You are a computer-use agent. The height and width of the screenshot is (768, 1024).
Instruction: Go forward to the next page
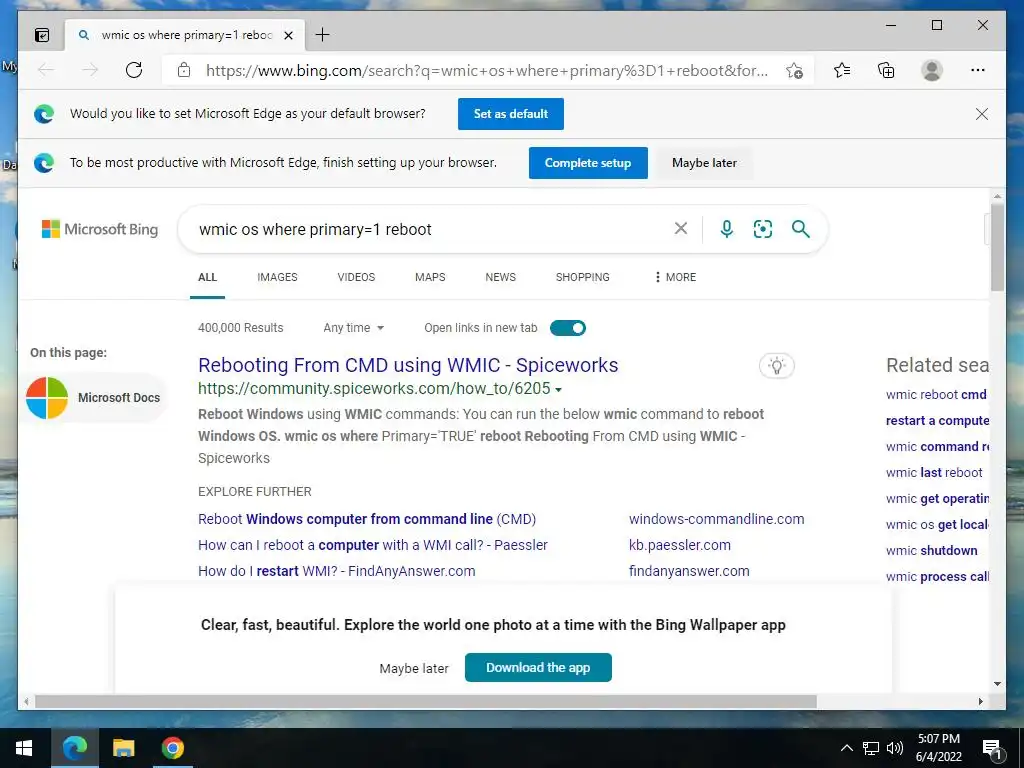tap(90, 70)
